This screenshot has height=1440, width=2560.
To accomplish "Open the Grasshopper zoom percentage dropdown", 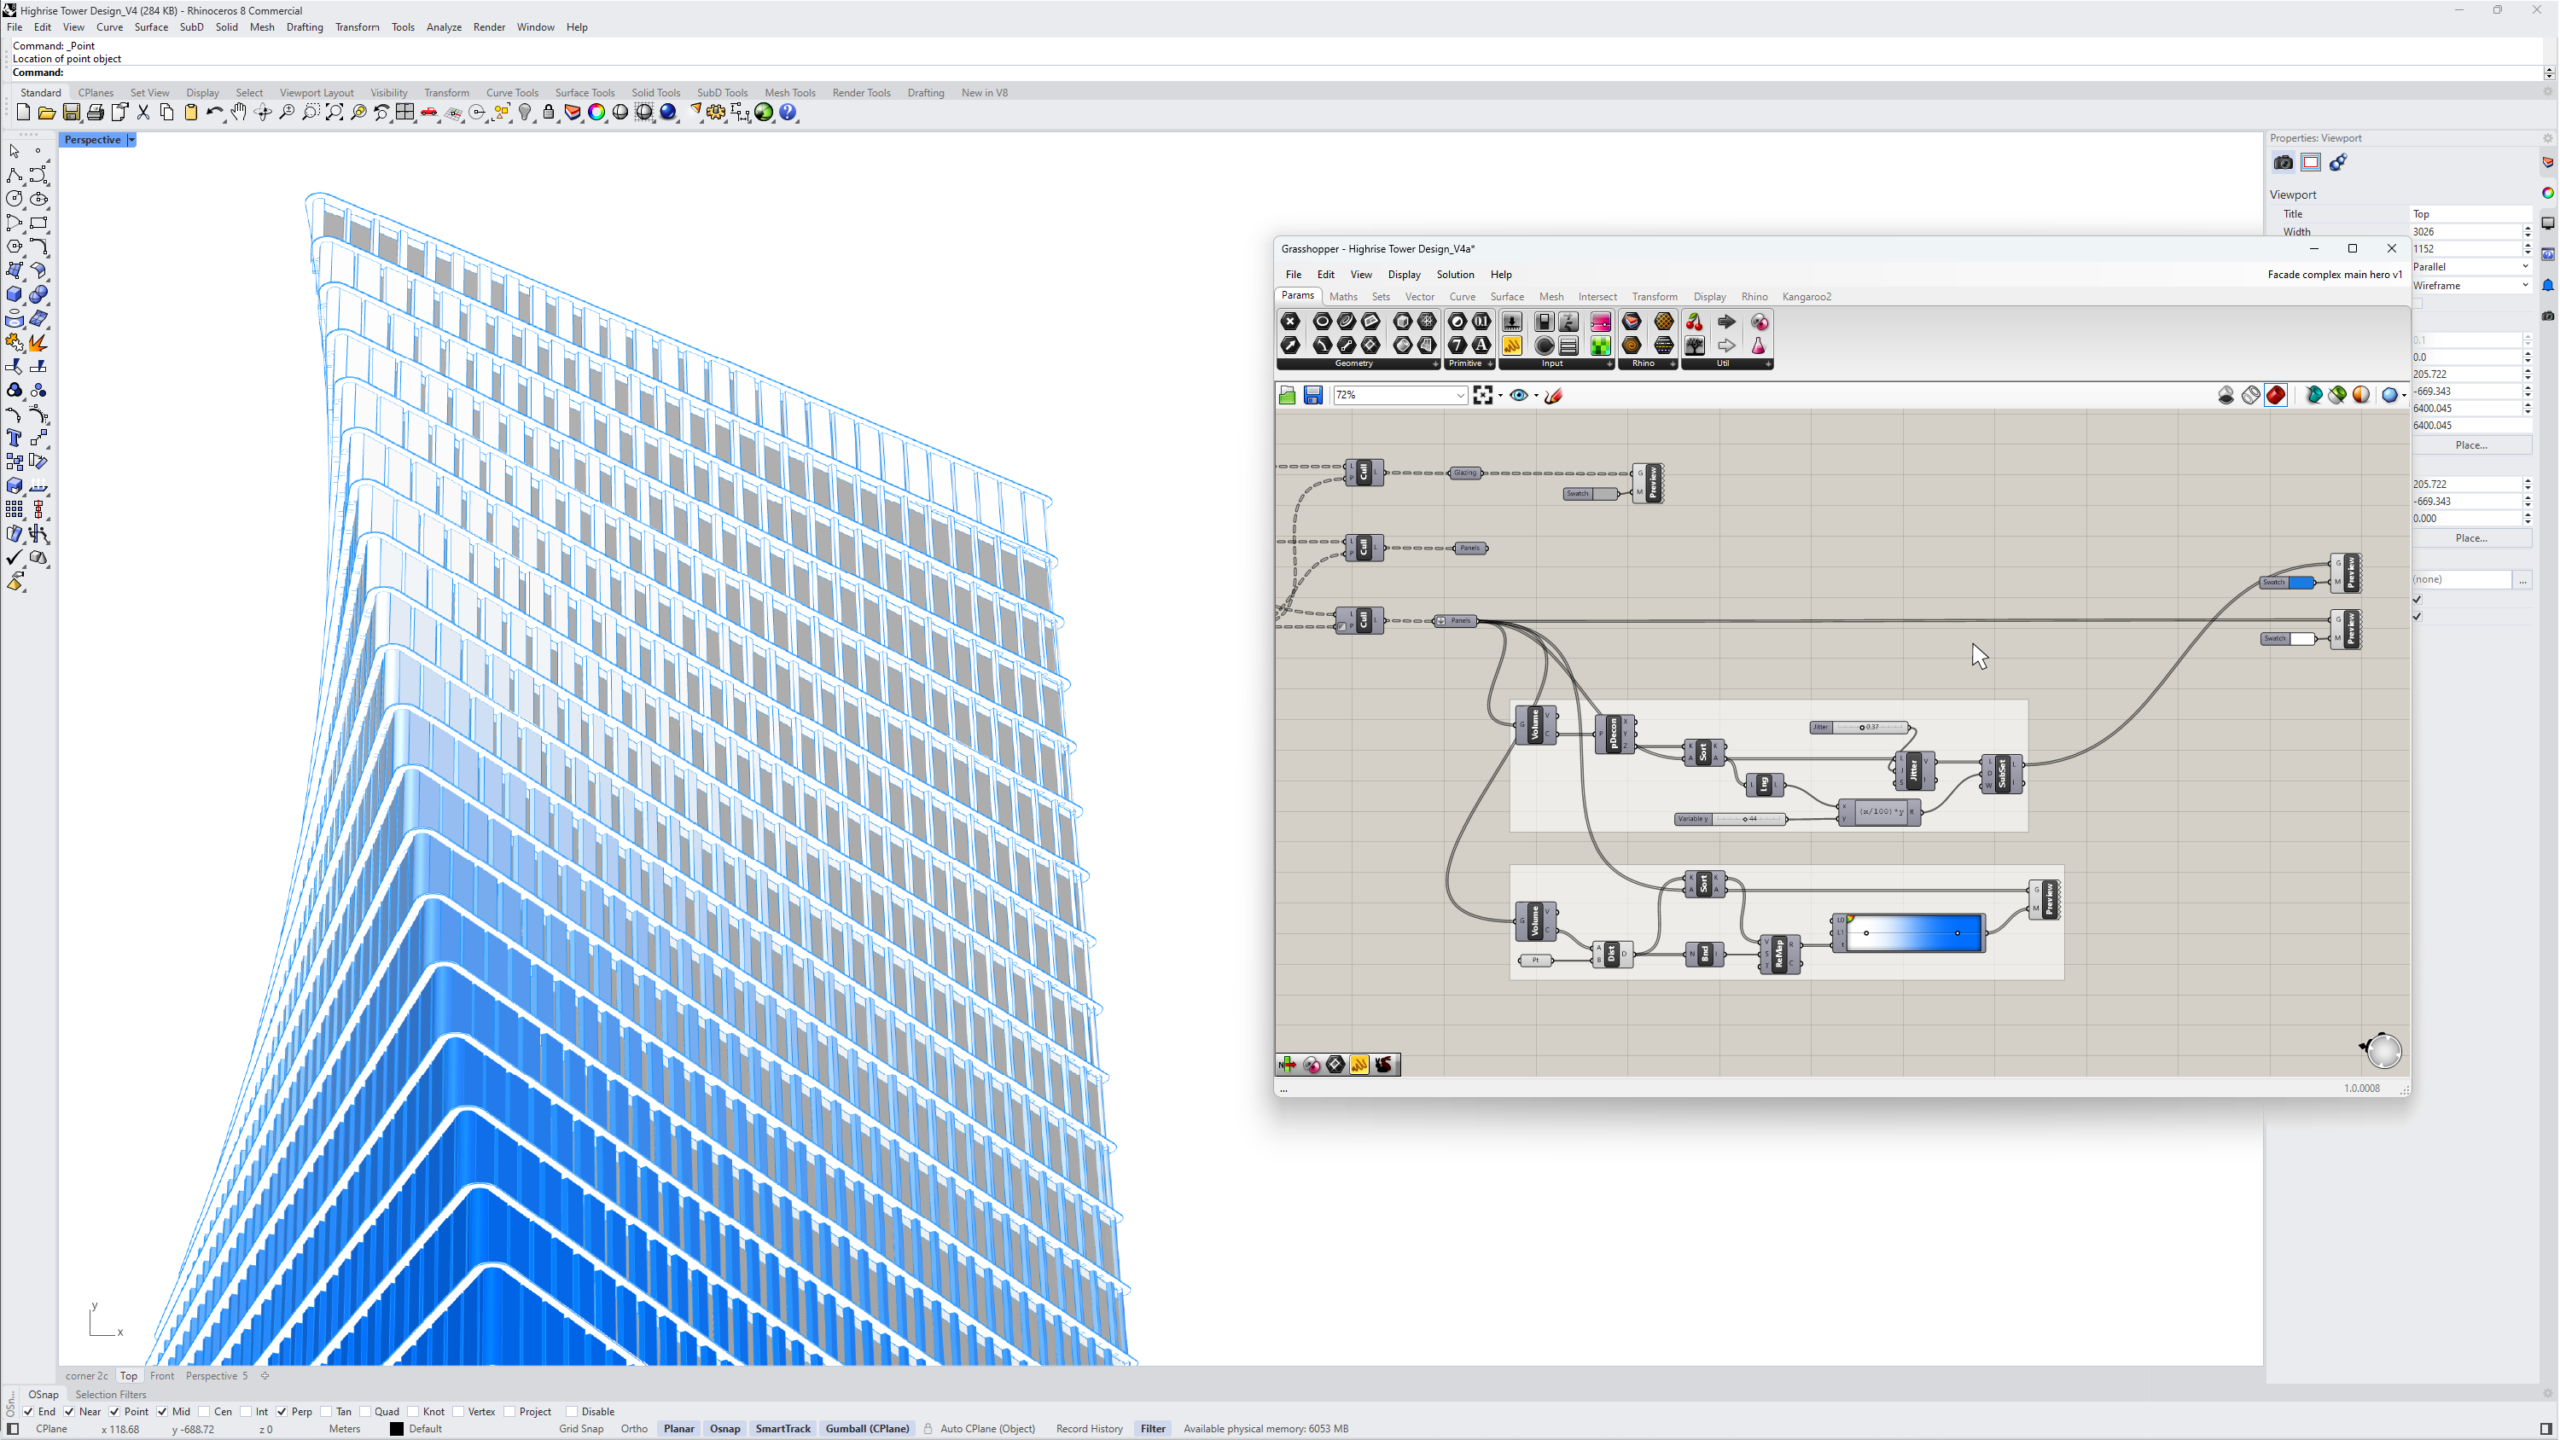I will click(x=1461, y=395).
